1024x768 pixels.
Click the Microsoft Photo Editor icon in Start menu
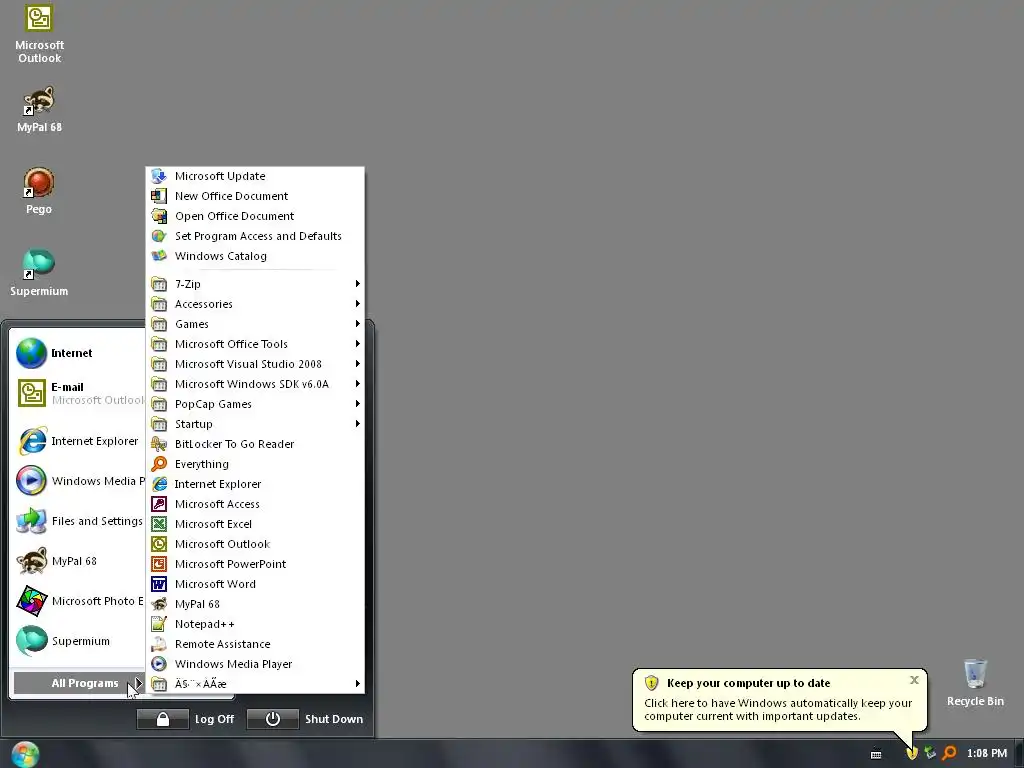[31, 601]
